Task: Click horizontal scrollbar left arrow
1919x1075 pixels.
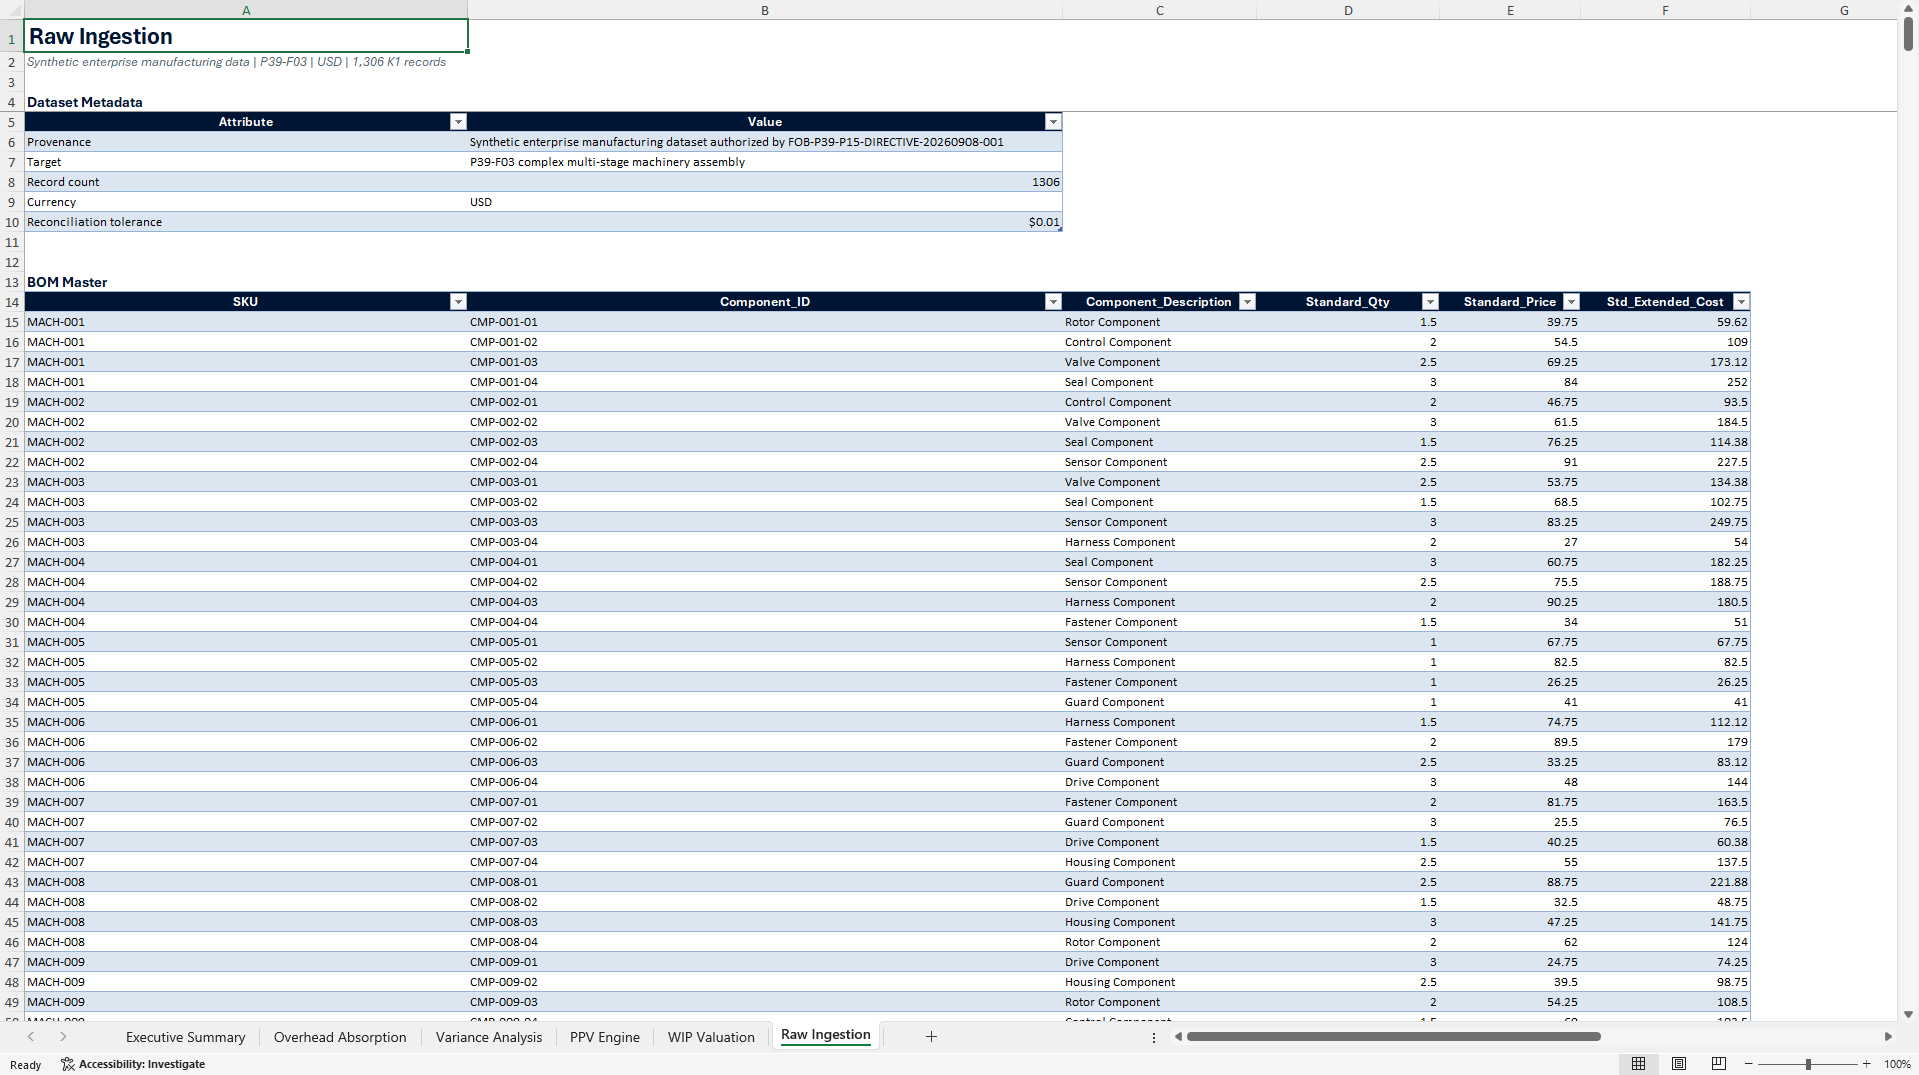Action: (x=1178, y=1037)
